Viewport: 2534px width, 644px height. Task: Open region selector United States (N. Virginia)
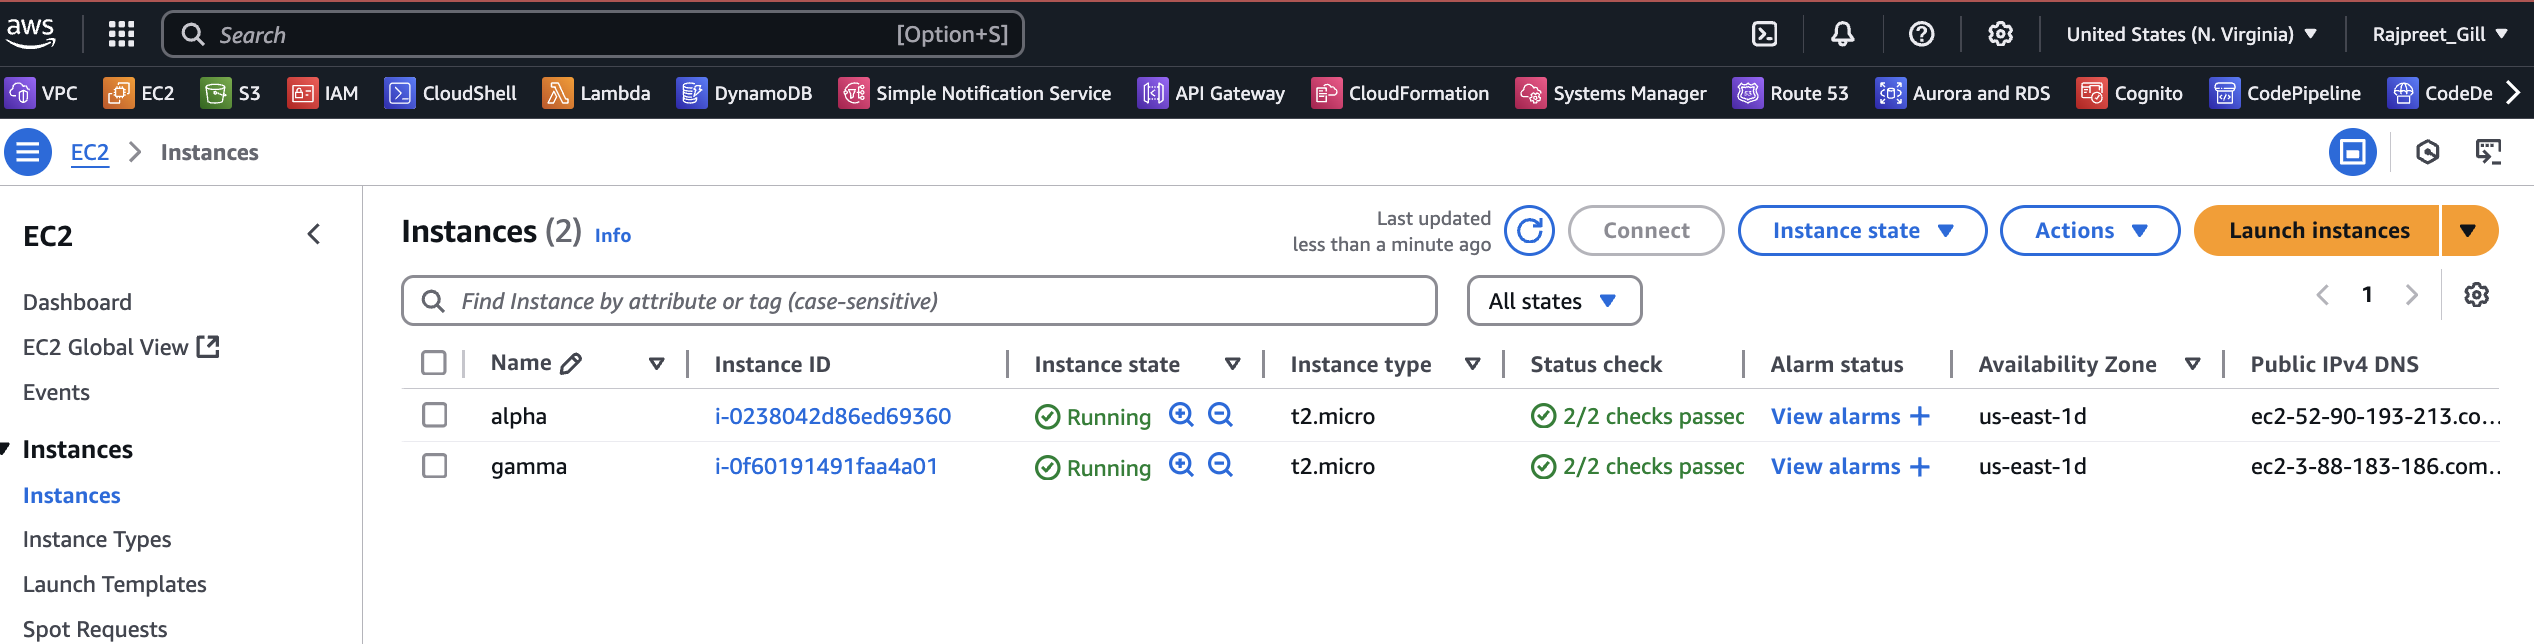click(x=2192, y=34)
